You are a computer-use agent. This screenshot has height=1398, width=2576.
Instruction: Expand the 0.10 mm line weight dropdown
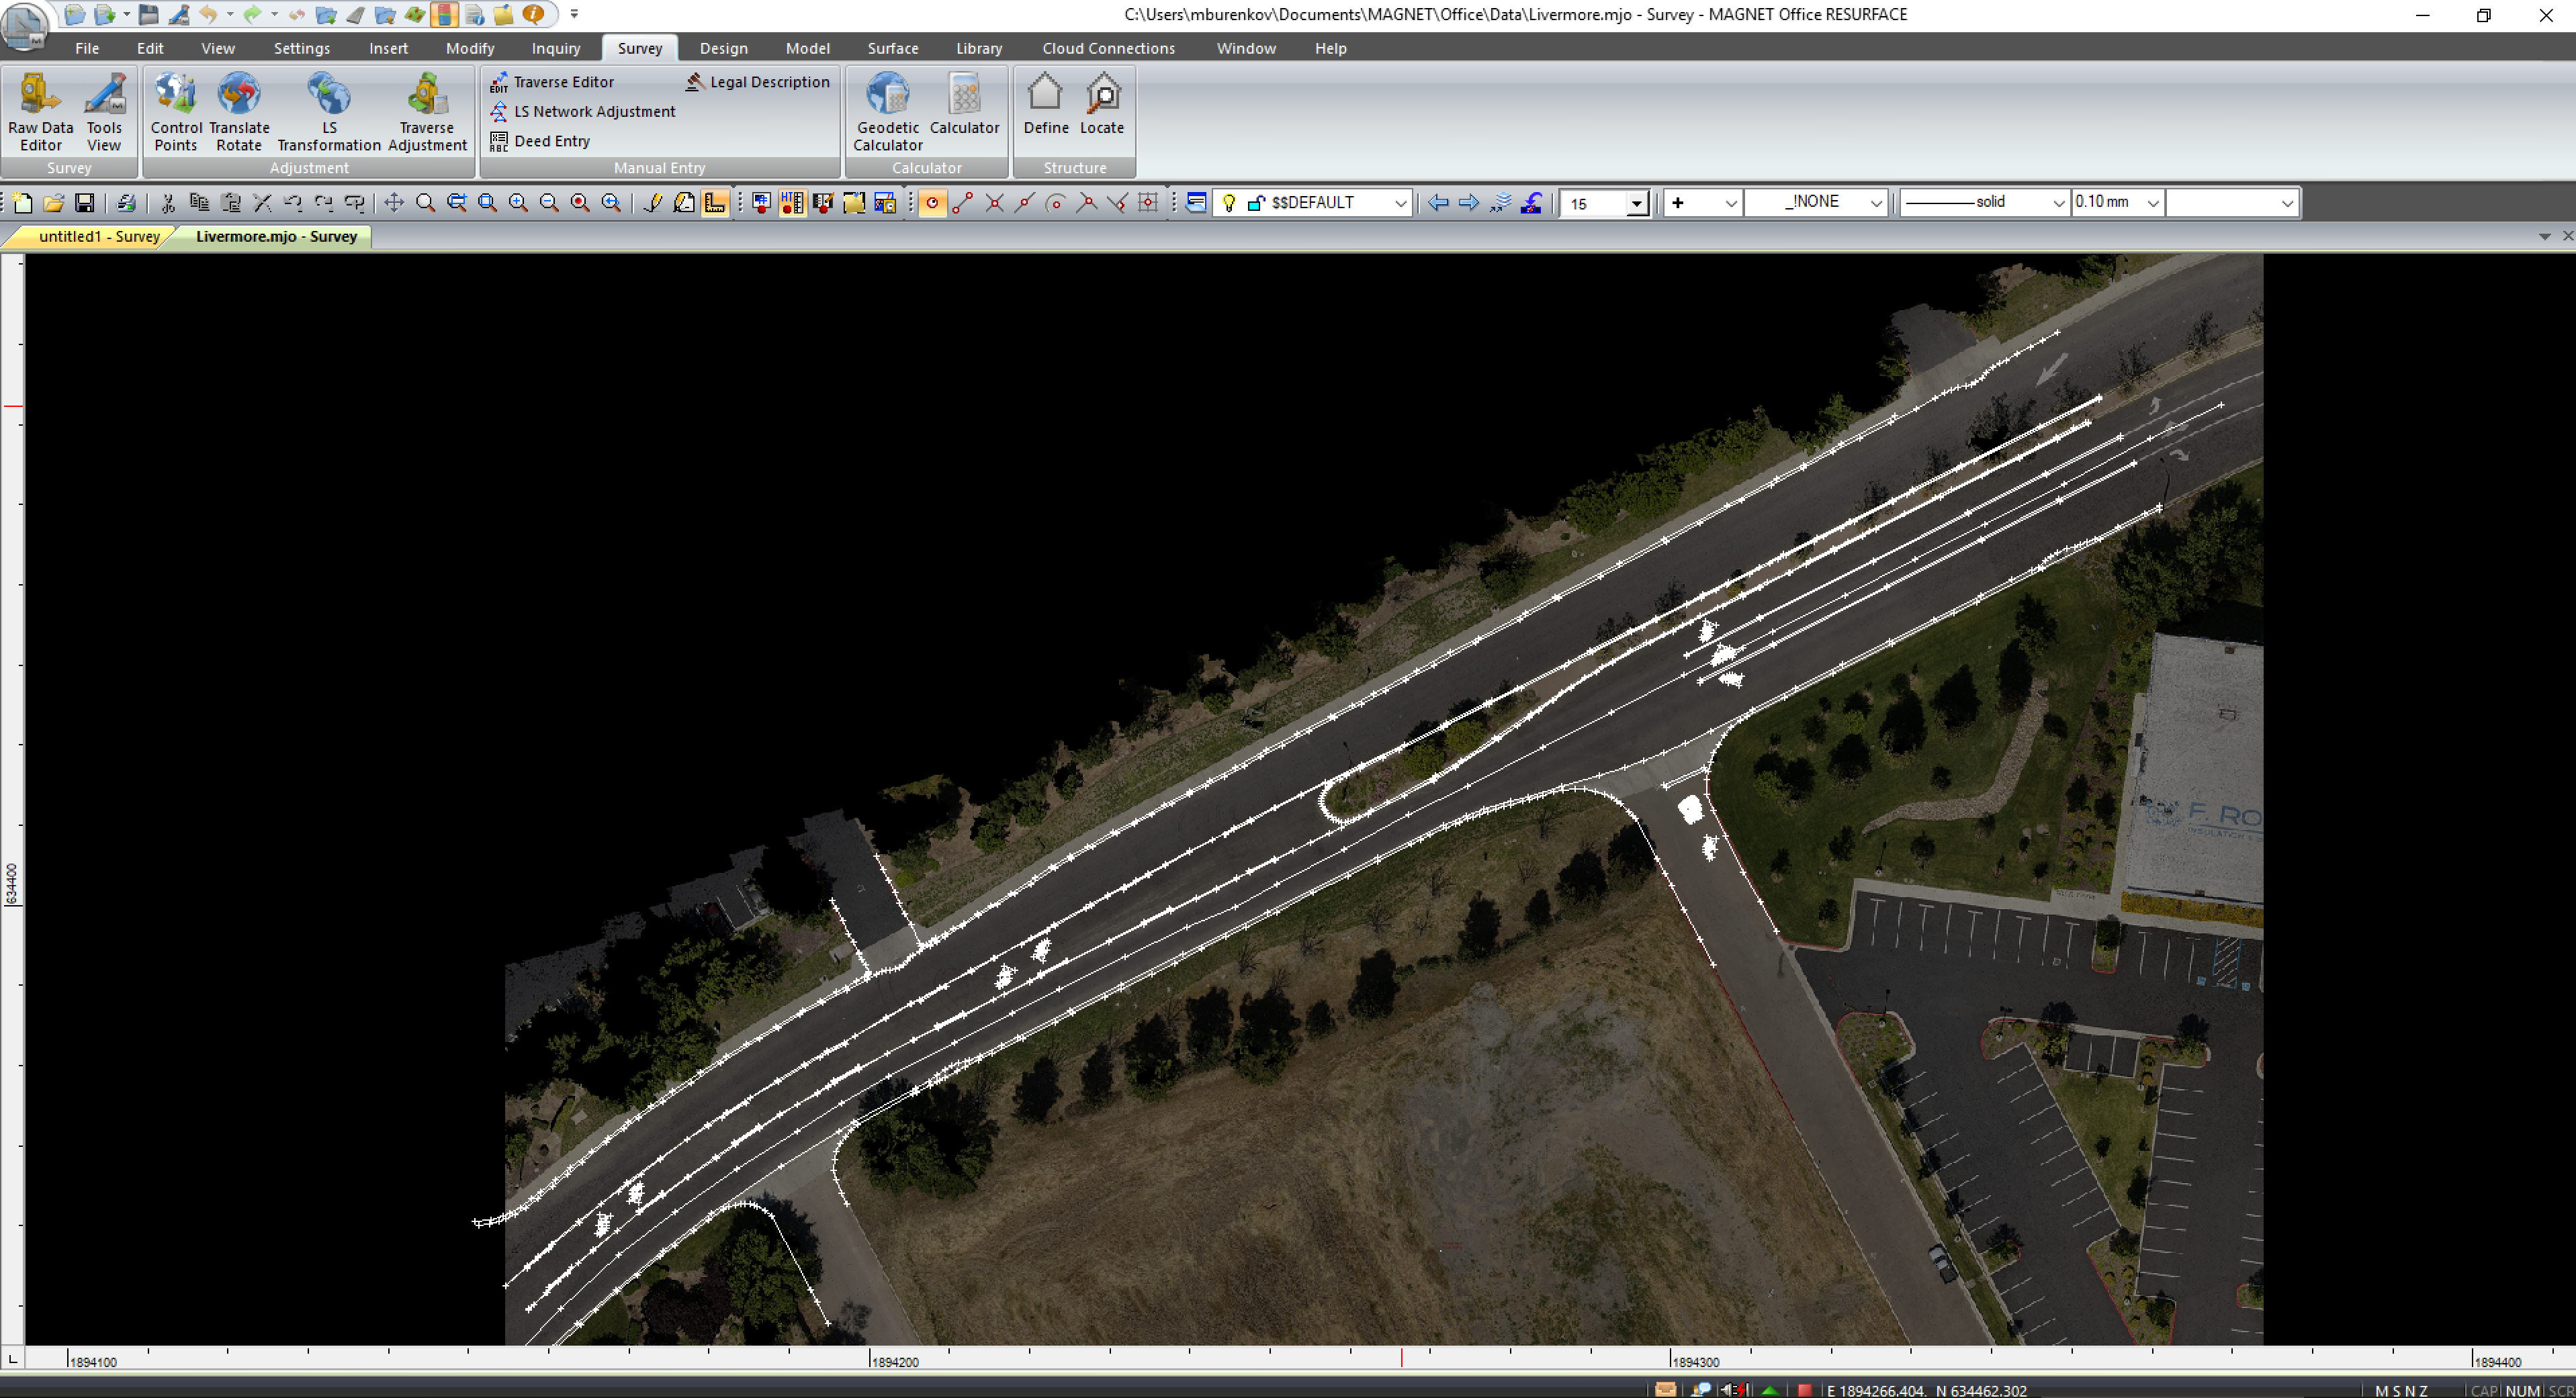click(x=2153, y=203)
